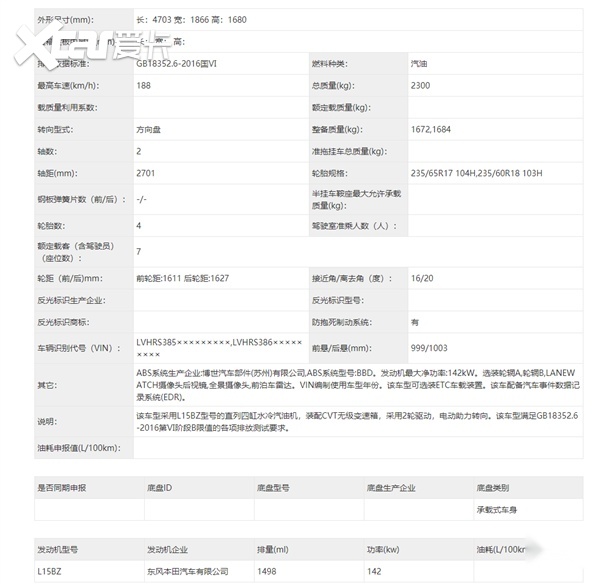Click the 油耗申报值(L/100km) label
This screenshot has height=584, width=600.
(79, 447)
